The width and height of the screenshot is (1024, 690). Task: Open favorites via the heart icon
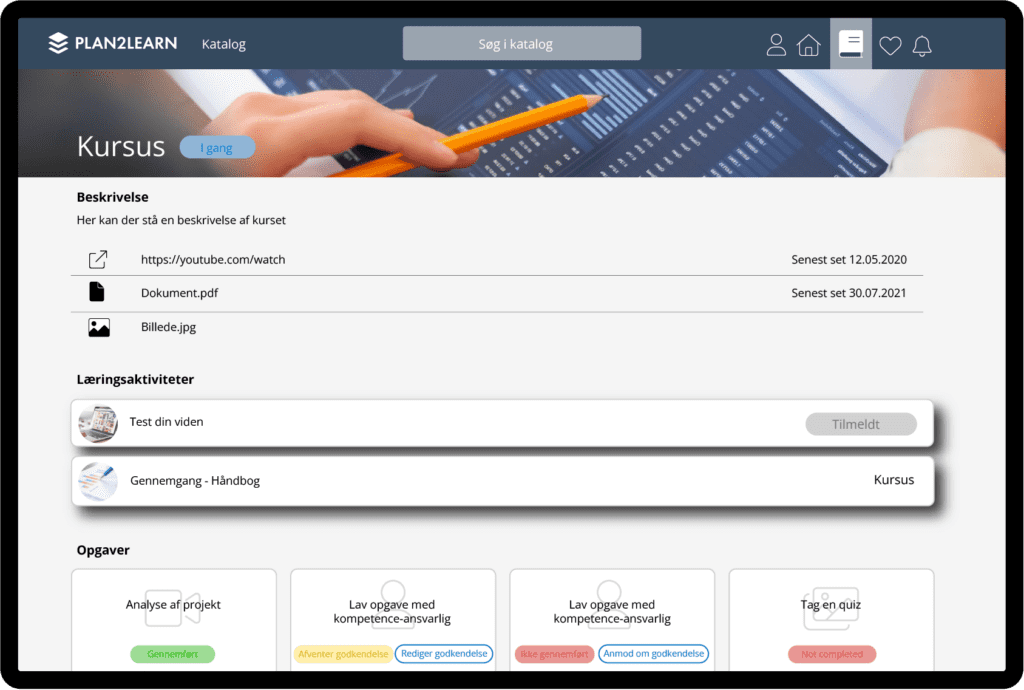coord(889,44)
